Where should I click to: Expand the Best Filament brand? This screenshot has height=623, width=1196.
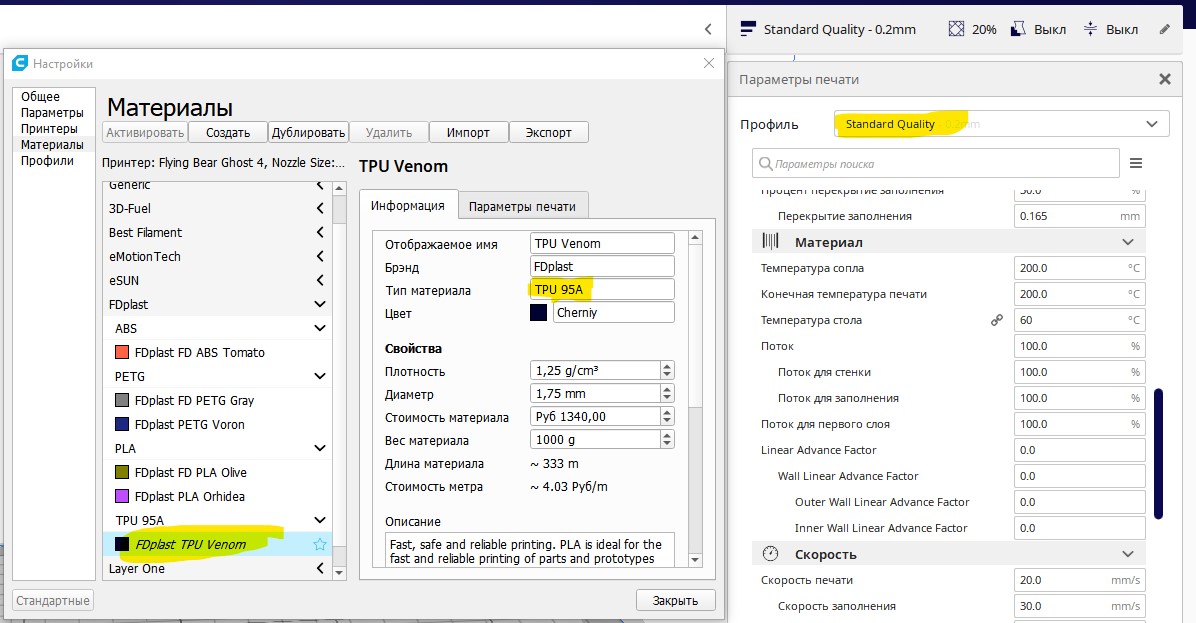point(320,233)
